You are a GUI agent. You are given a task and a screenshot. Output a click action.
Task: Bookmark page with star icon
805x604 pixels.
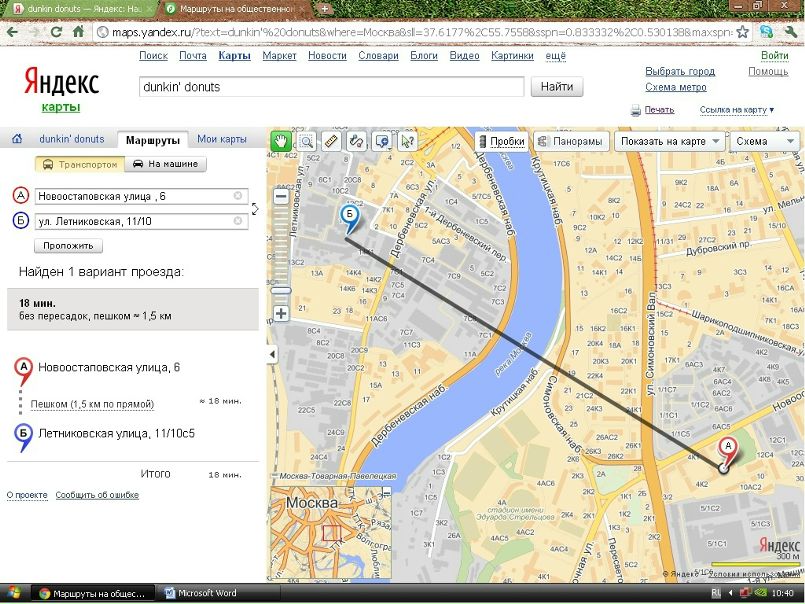click(x=742, y=32)
